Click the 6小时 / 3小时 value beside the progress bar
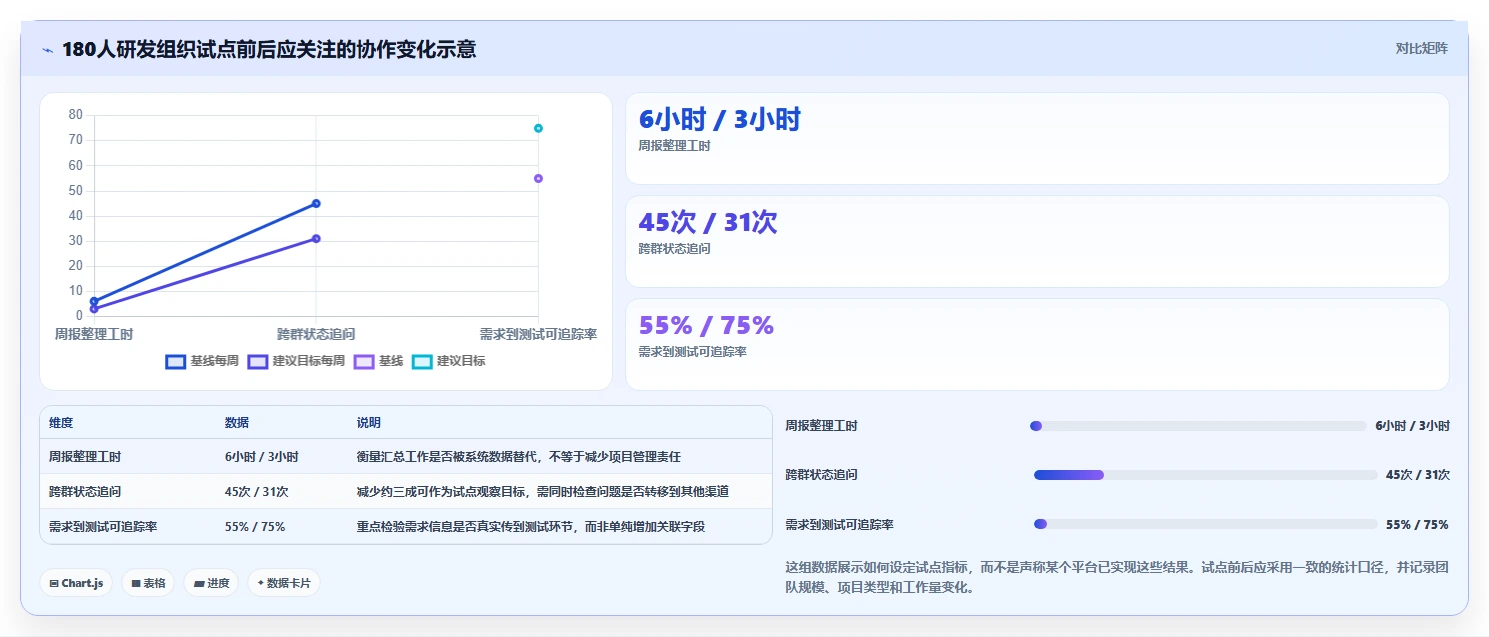 click(1412, 426)
